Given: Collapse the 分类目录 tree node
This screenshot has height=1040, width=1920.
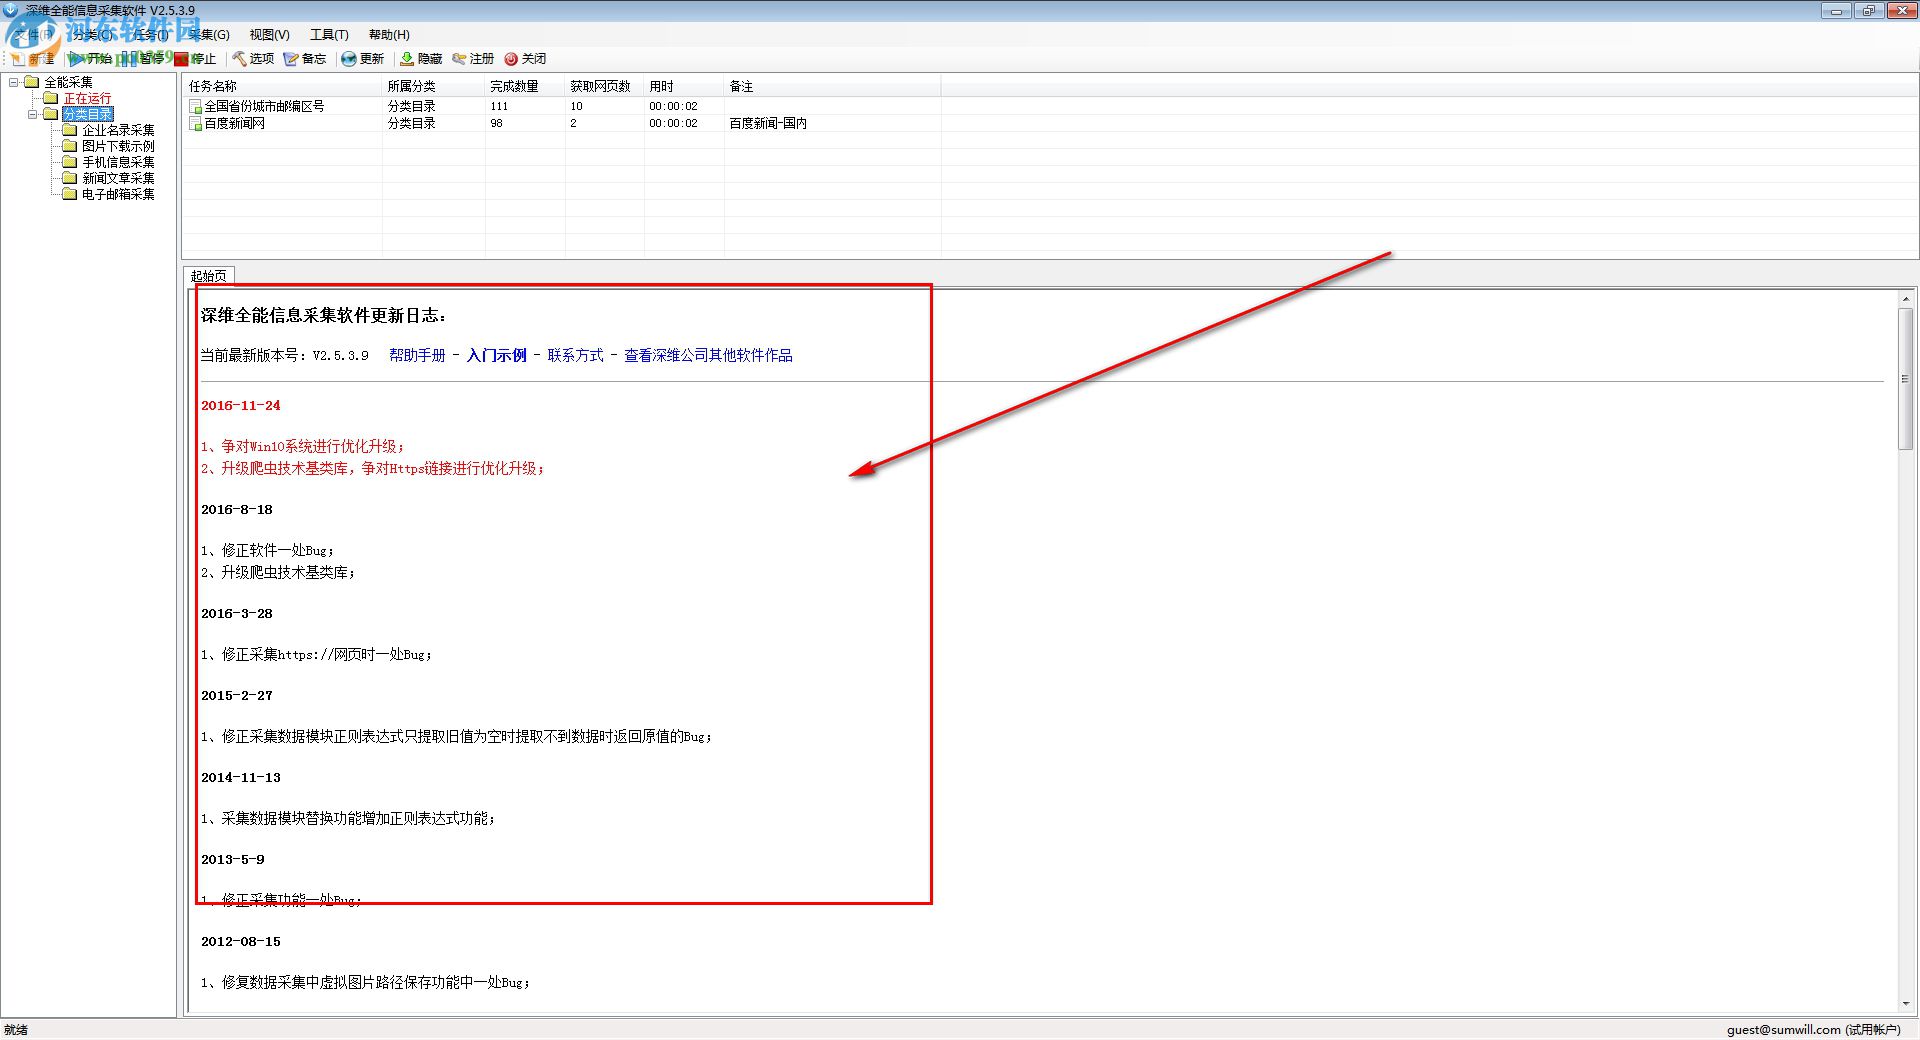Looking at the screenshot, I should coord(33,114).
